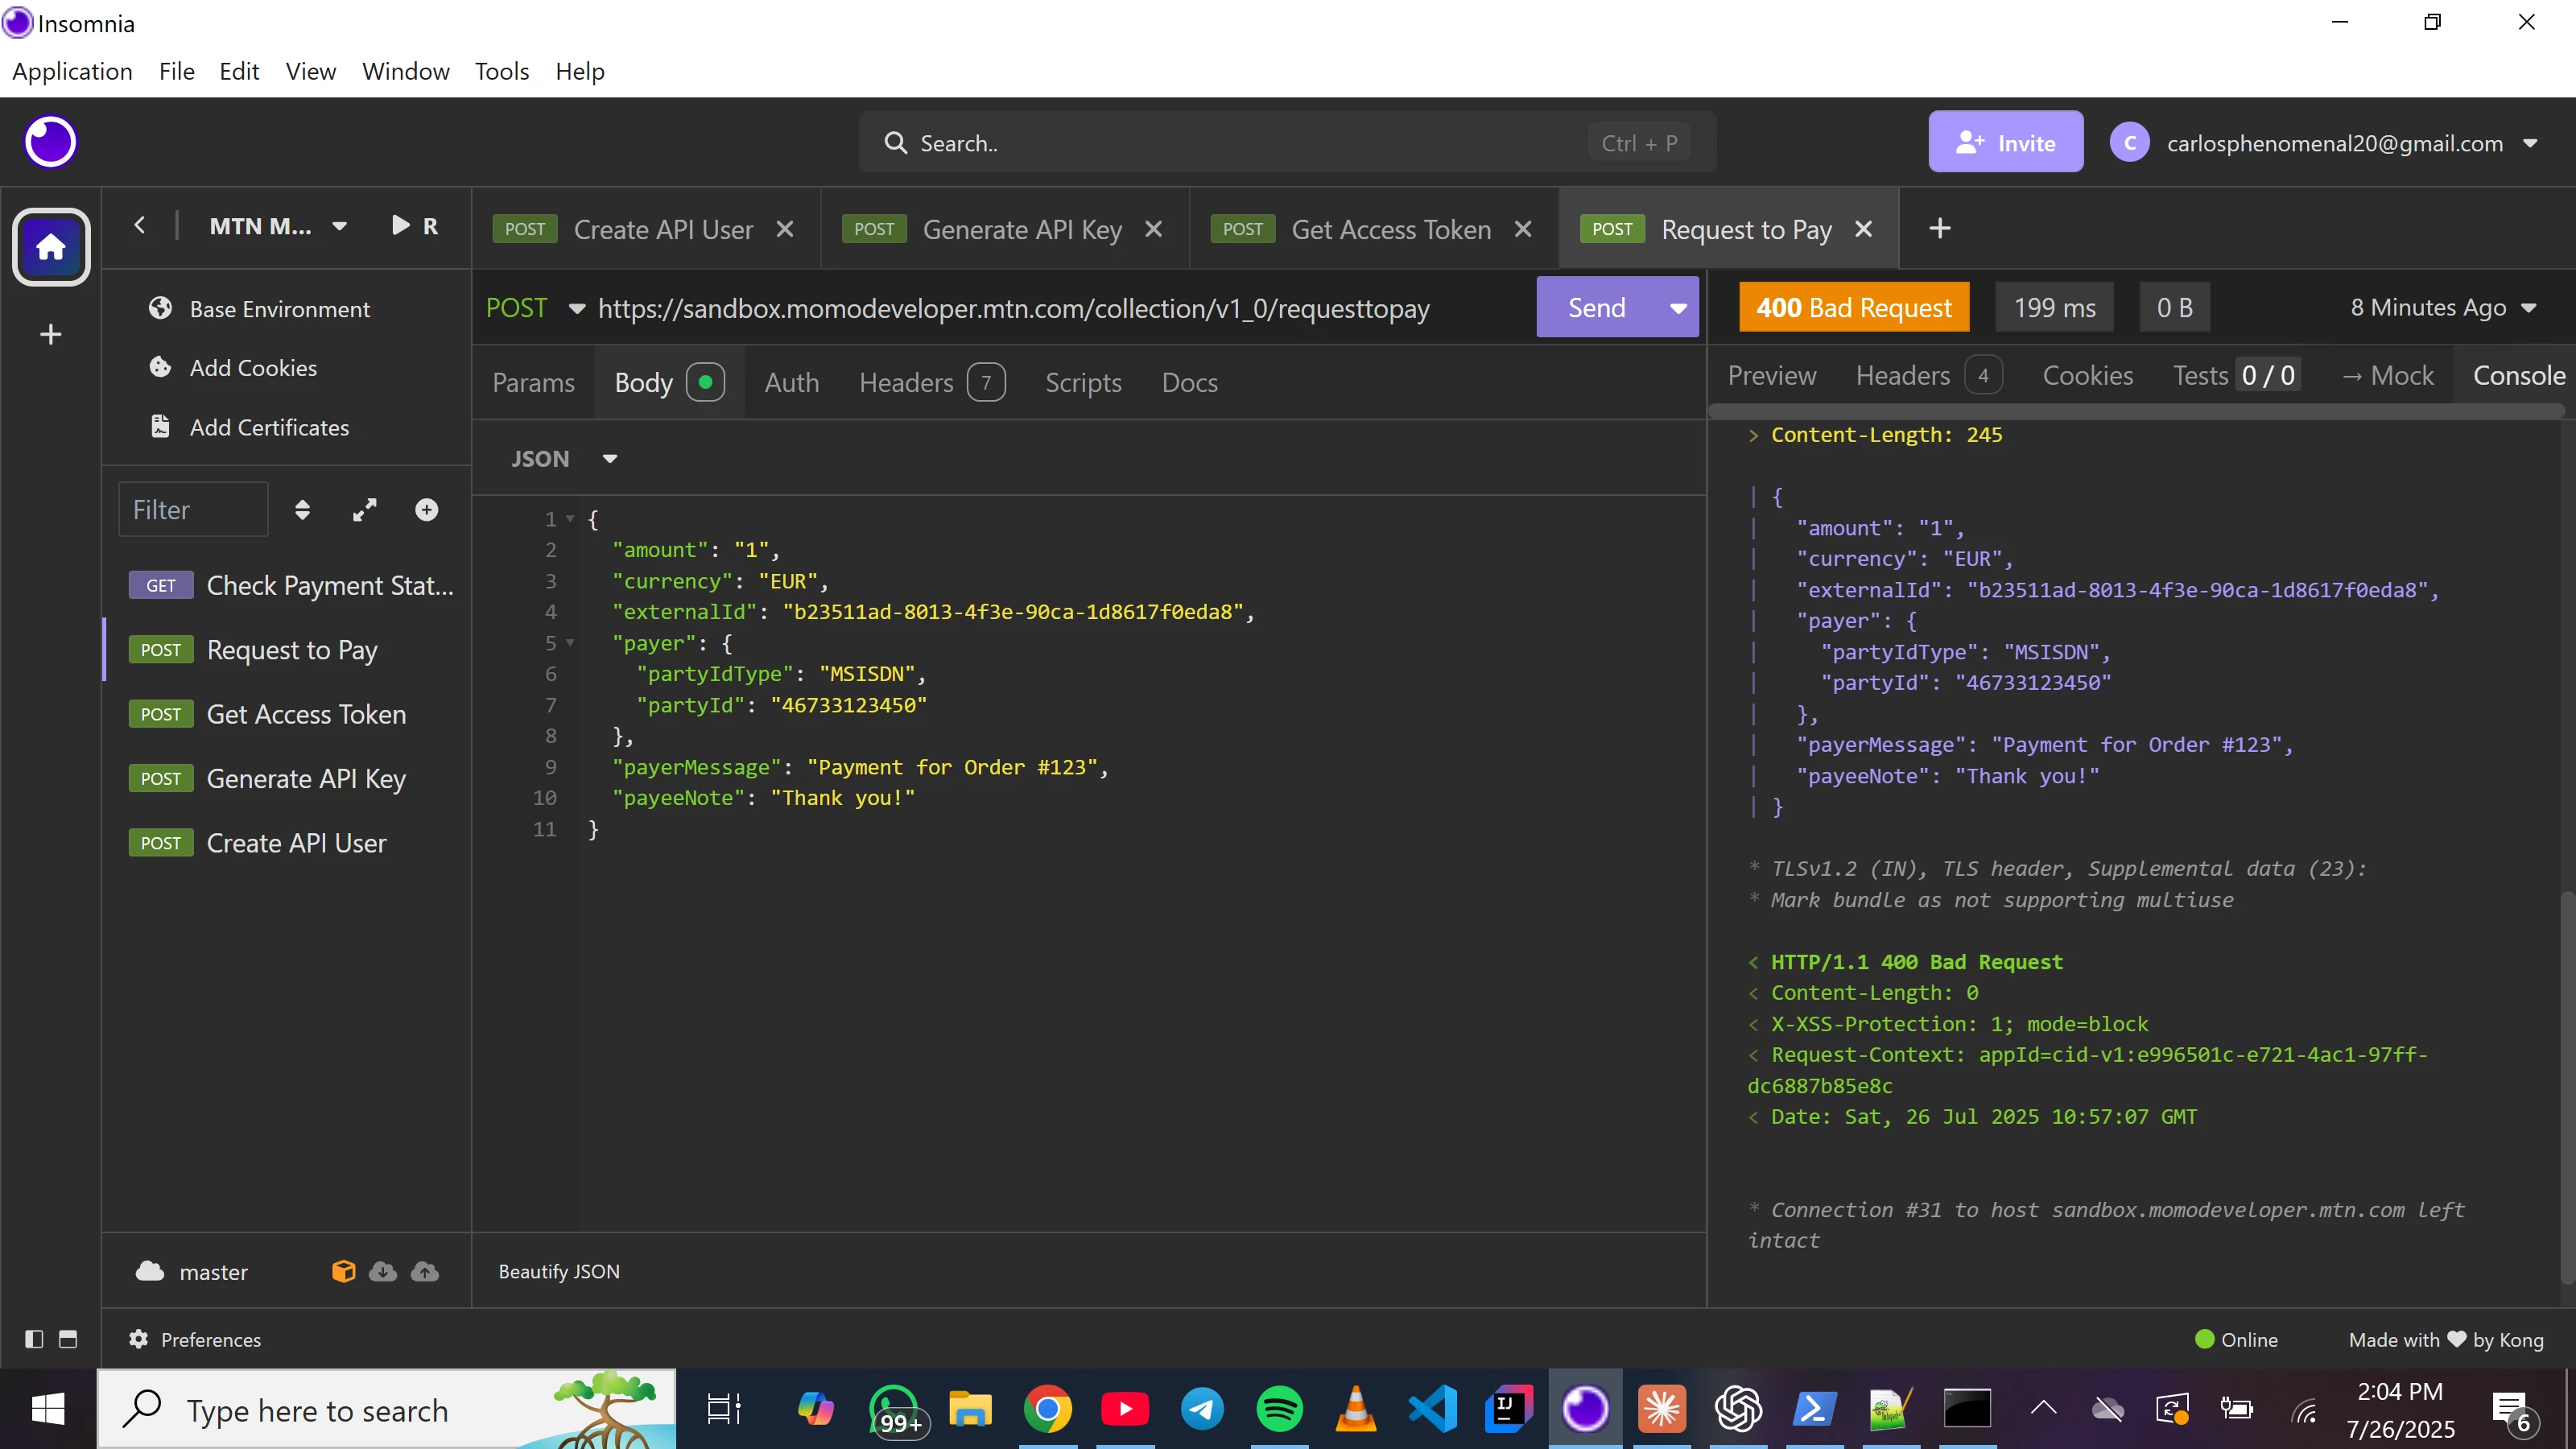Open the MTN M... project dropdown
The height and width of the screenshot is (1449, 2576).
coord(278,226)
